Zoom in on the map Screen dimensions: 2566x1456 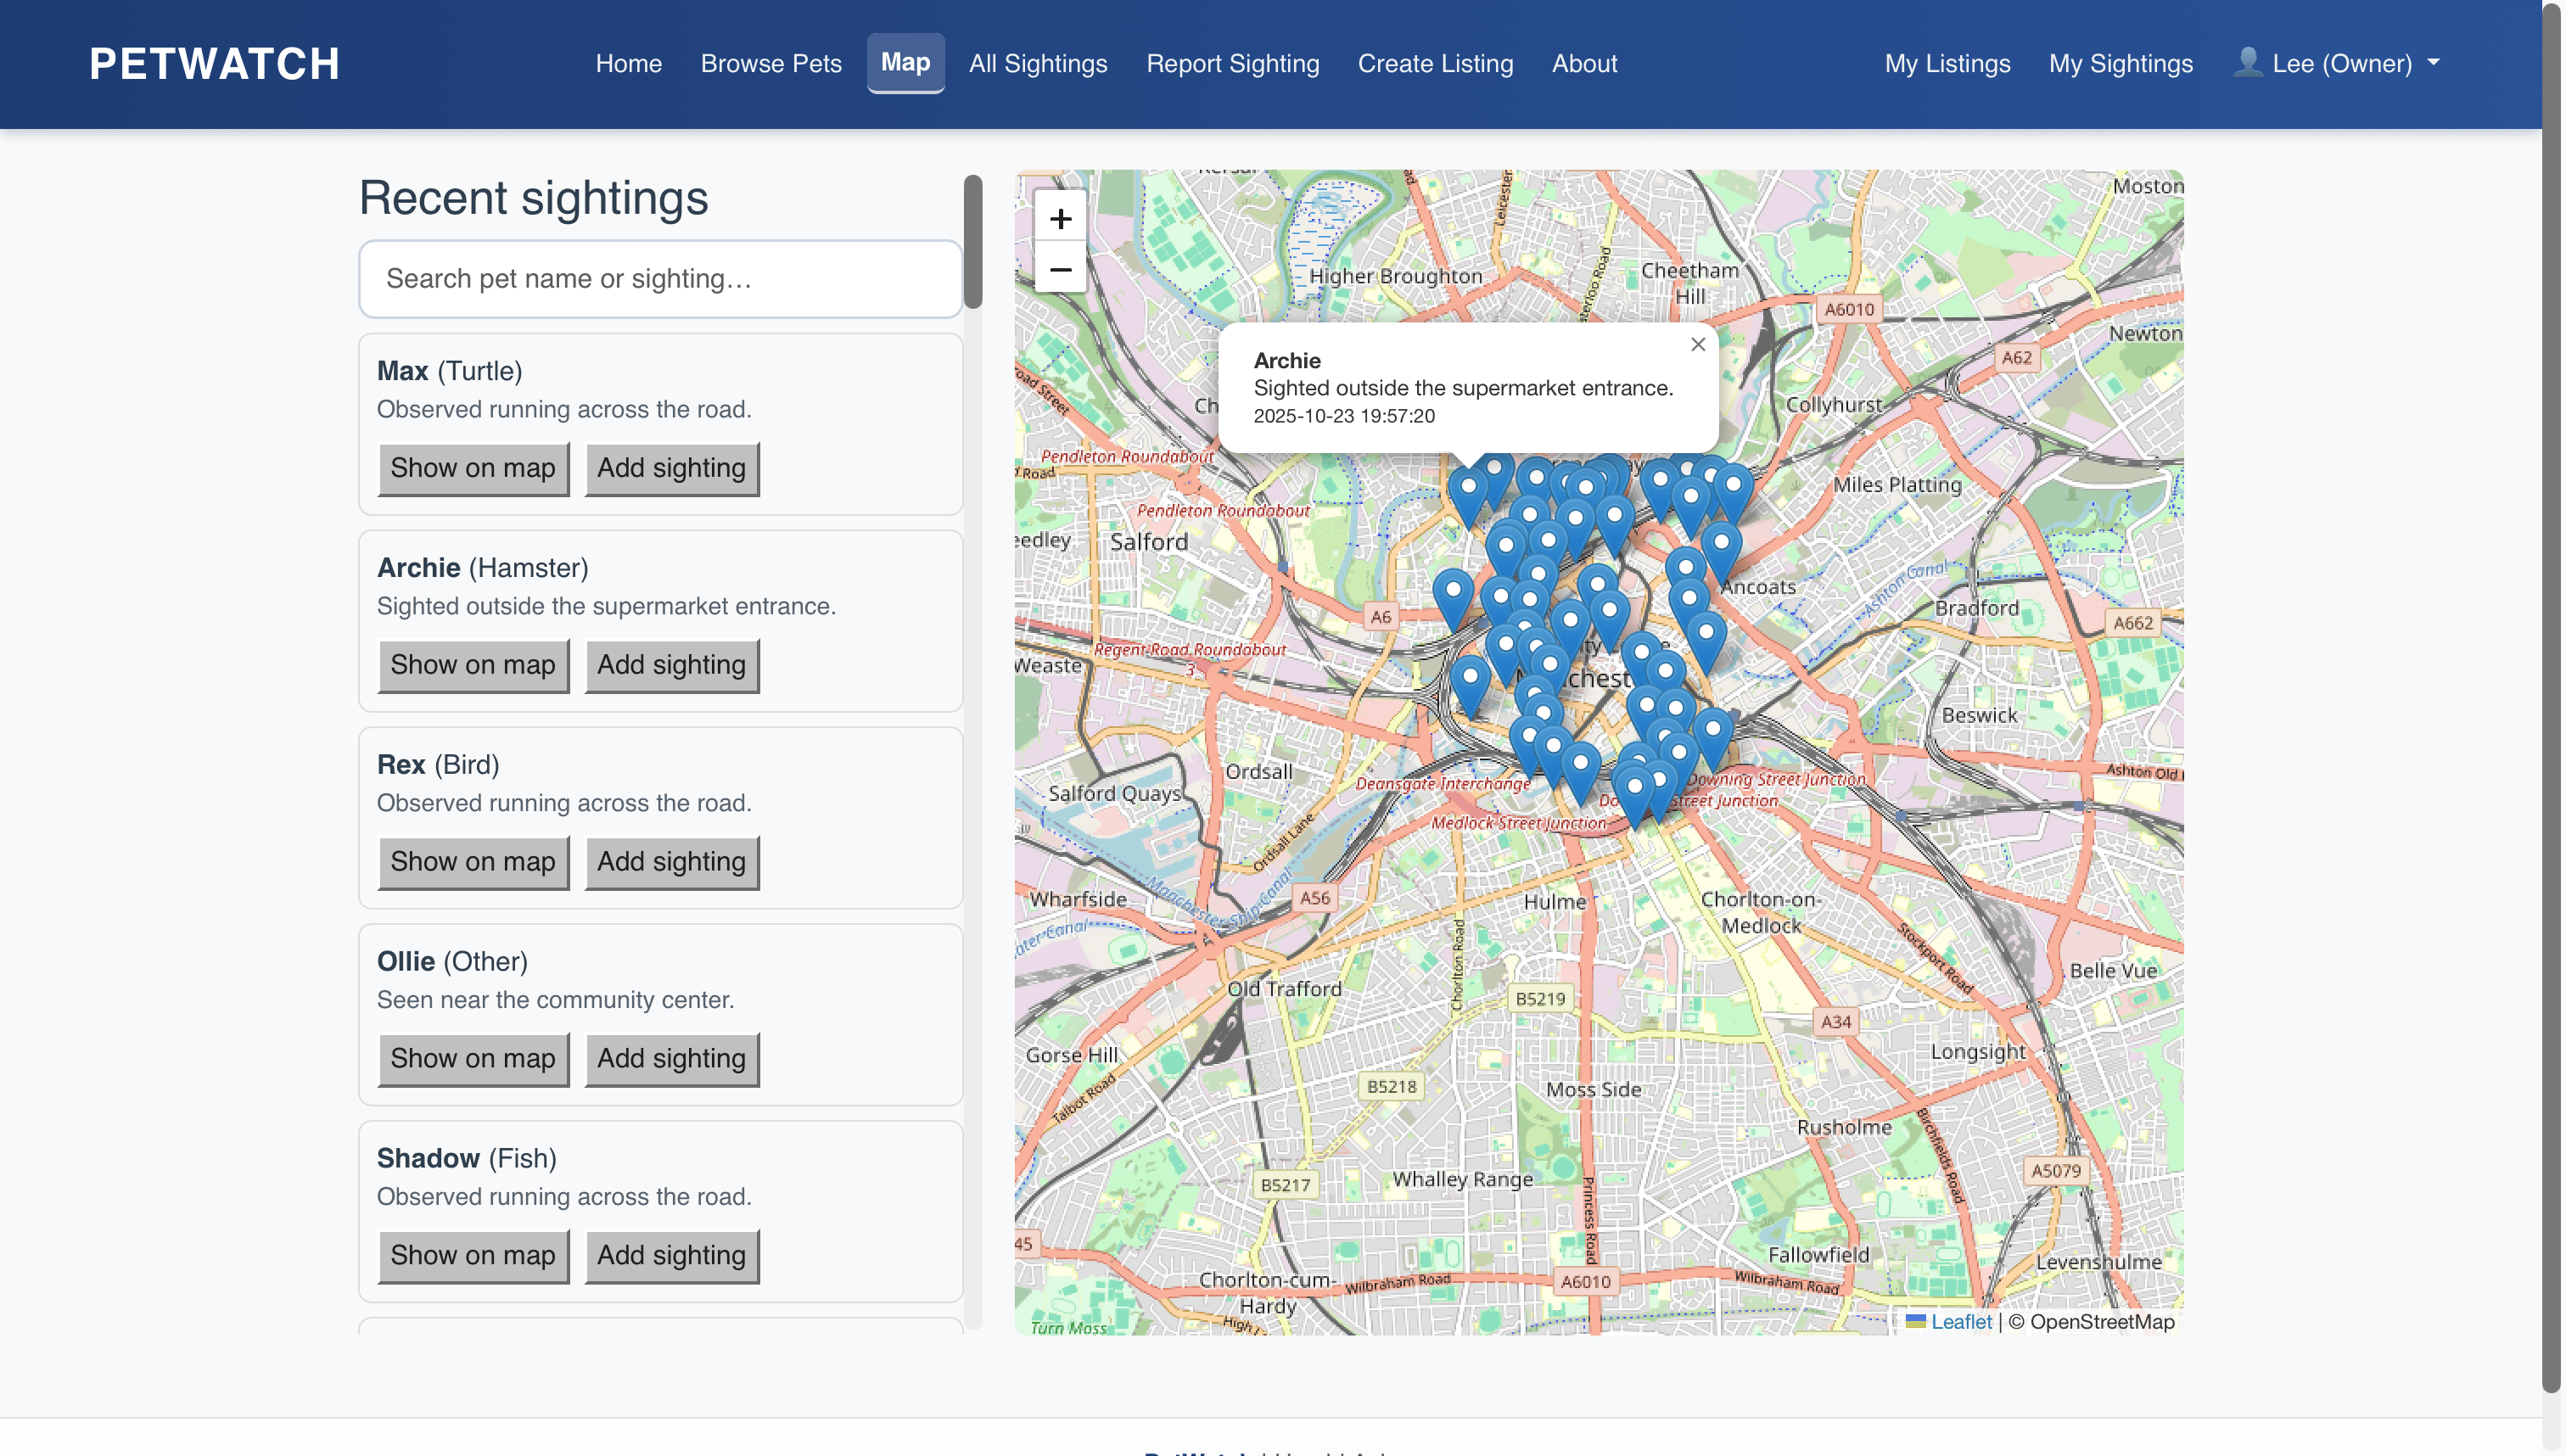[x=1060, y=218]
